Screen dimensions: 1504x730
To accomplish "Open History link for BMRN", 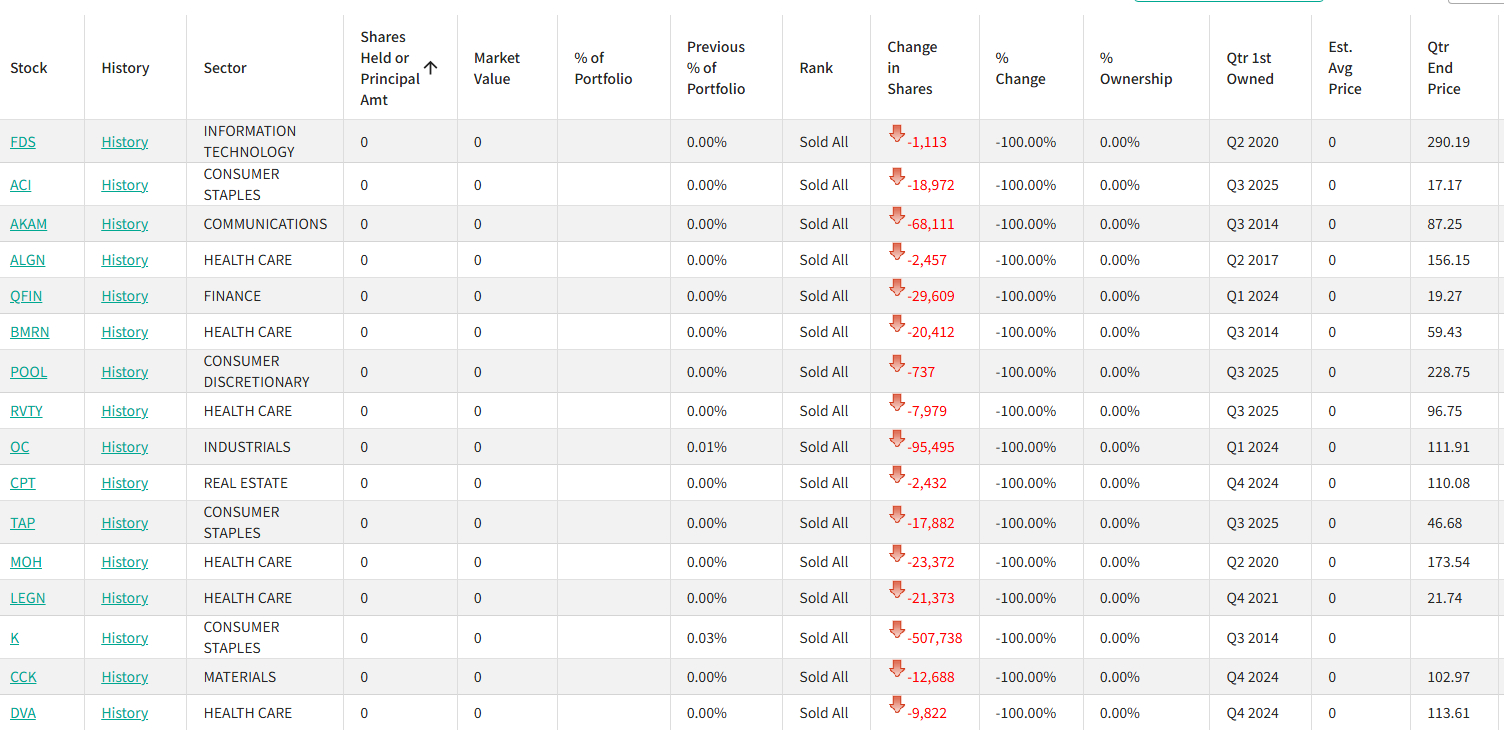I will pyautogui.click(x=125, y=332).
